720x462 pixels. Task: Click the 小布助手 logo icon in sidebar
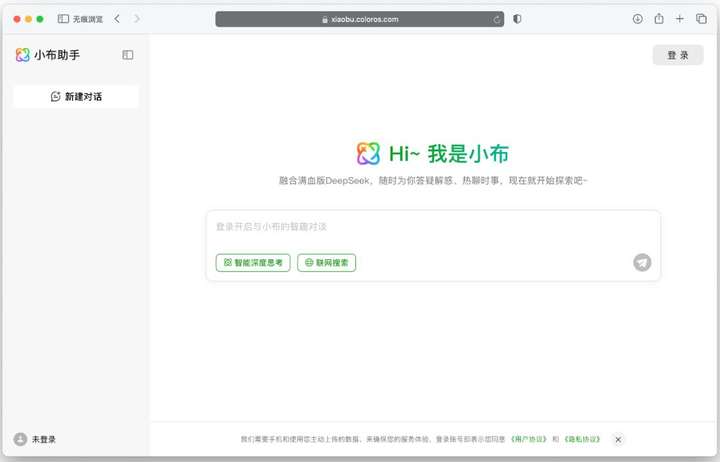click(22, 55)
